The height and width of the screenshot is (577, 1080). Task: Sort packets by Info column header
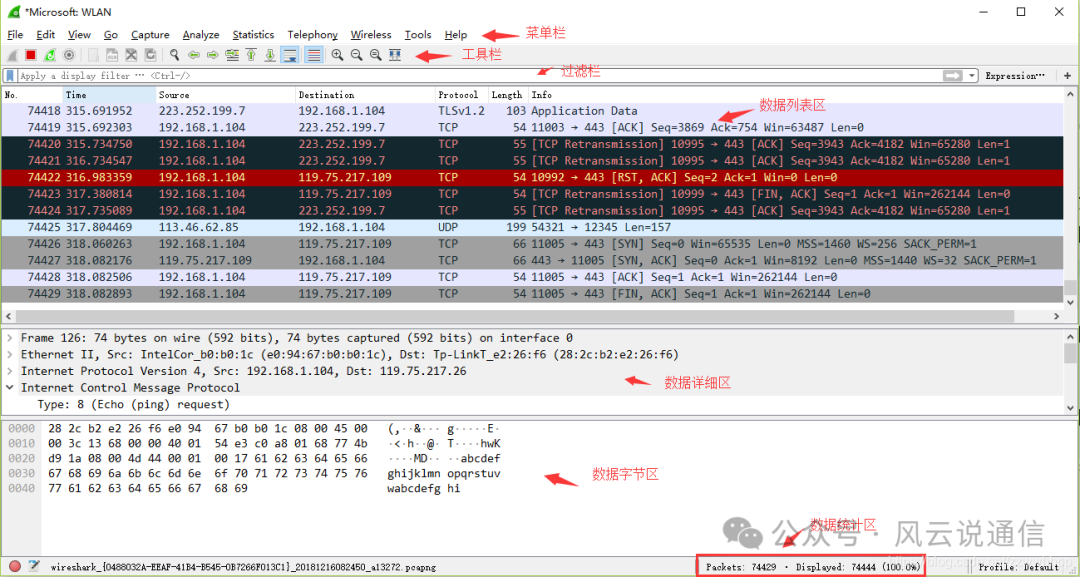(x=796, y=95)
